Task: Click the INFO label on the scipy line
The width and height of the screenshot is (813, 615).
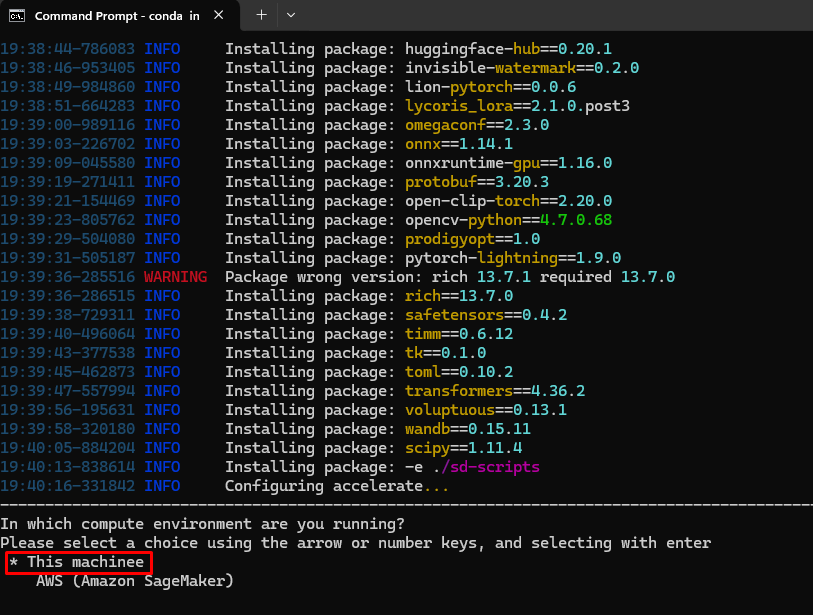Action: (x=162, y=448)
